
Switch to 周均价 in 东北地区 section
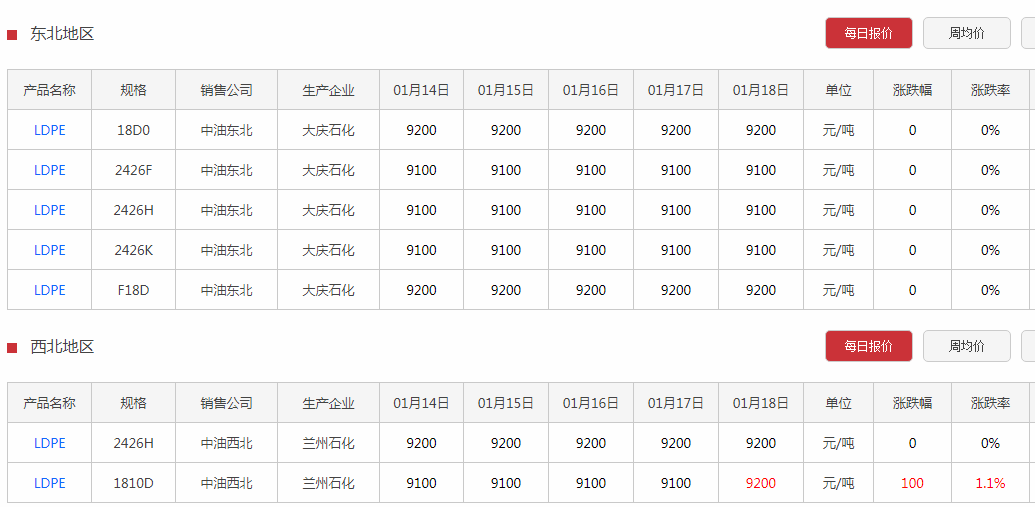click(x=966, y=33)
